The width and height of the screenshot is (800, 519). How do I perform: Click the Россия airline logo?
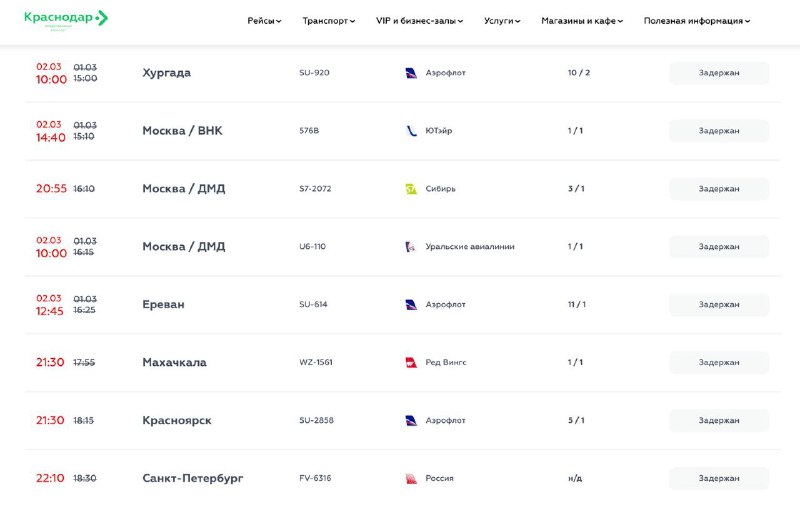point(411,479)
